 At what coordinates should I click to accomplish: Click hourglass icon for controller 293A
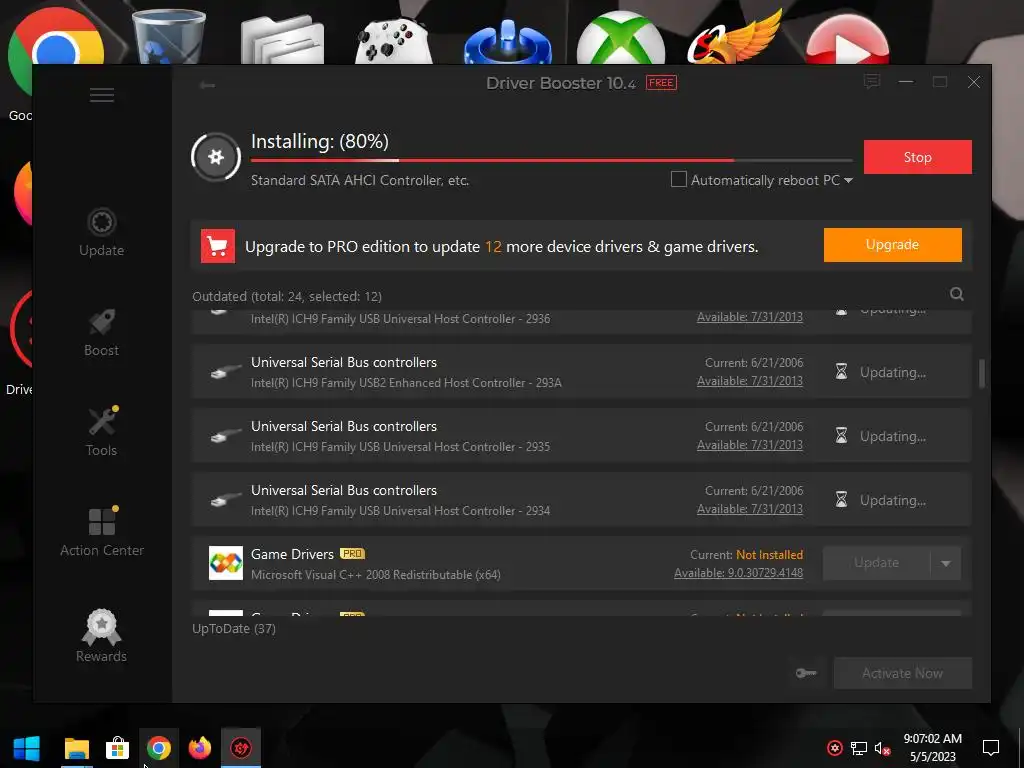coord(841,372)
